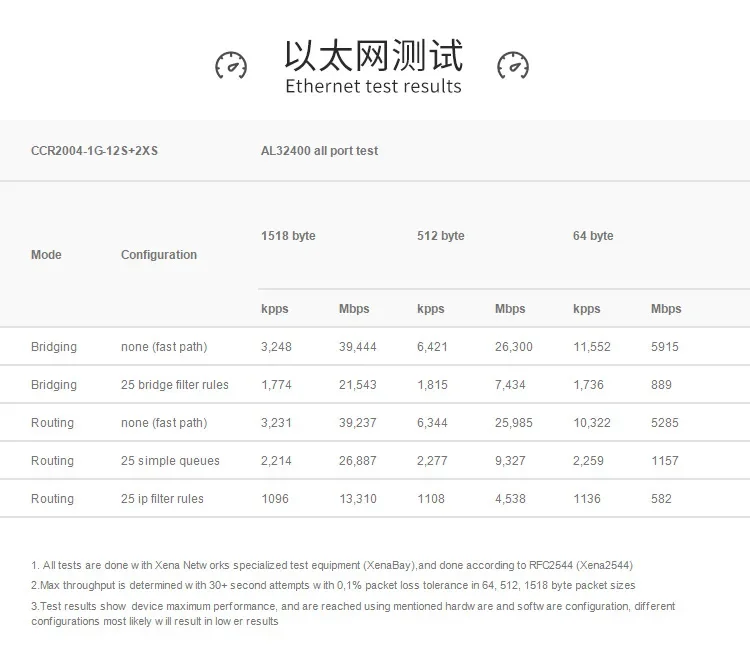Viewport: 750px width, 669px height.
Task: Click the value 1,736
Action: click(x=588, y=385)
